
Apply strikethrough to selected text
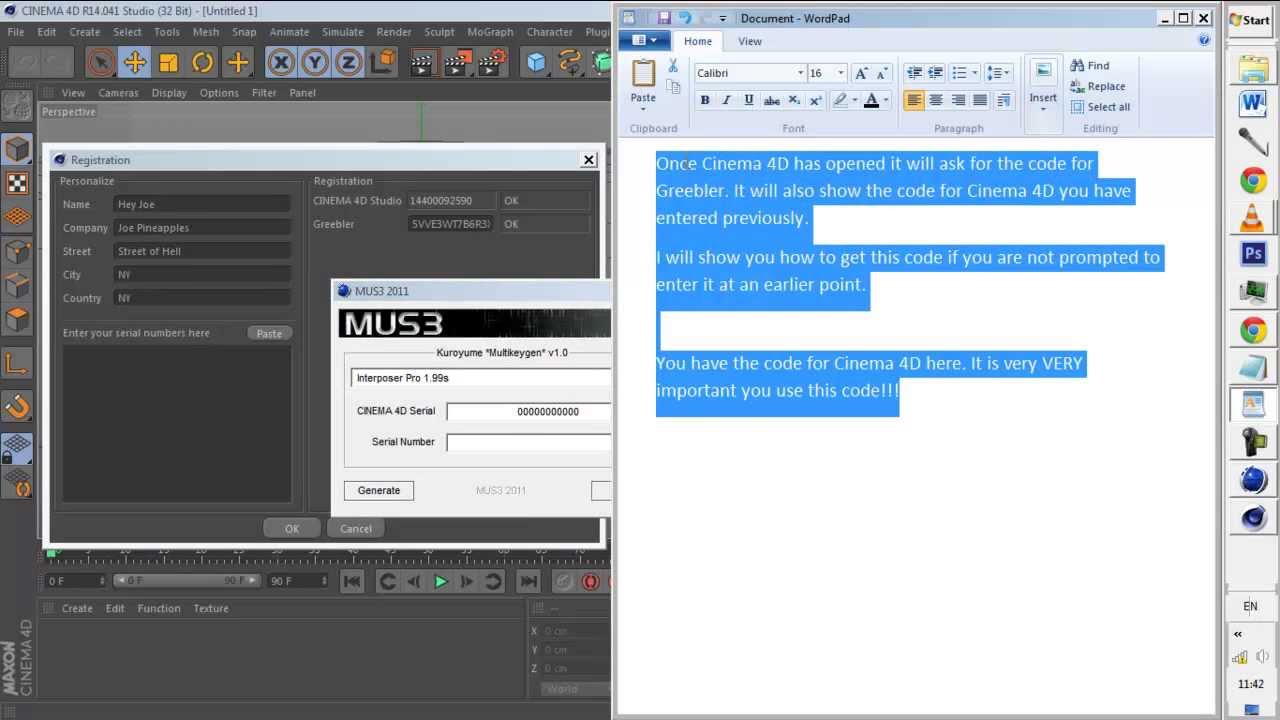(x=771, y=100)
